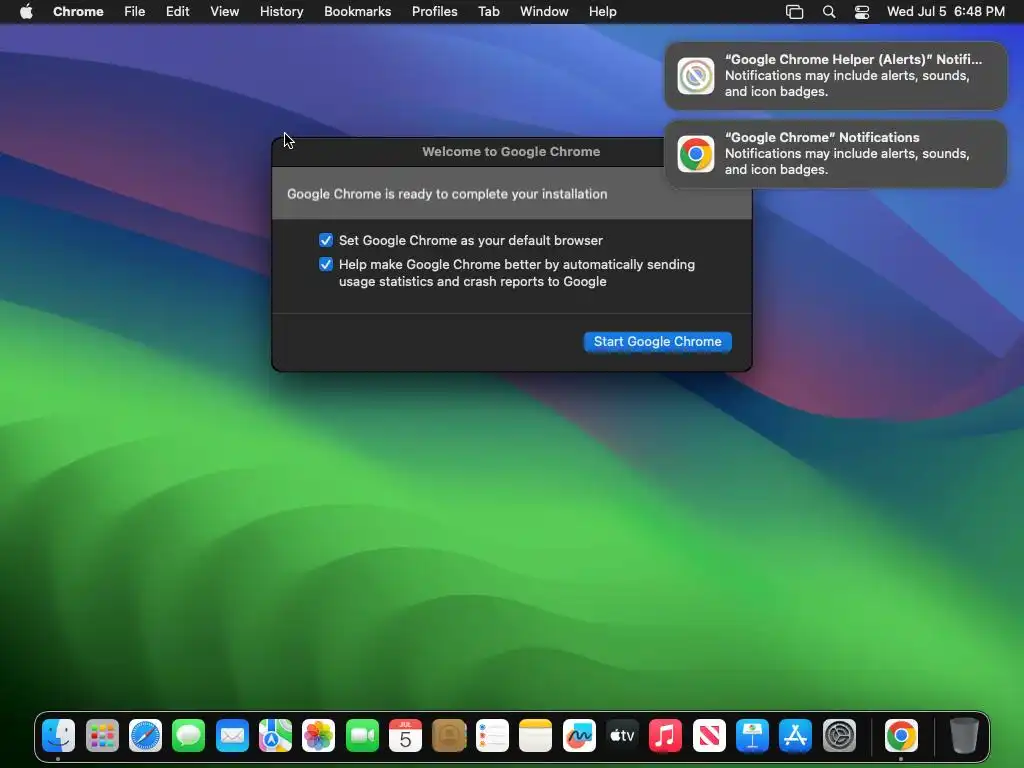Open the Bookmarks menu
Image resolution: width=1024 pixels, height=768 pixels.
[x=358, y=12]
